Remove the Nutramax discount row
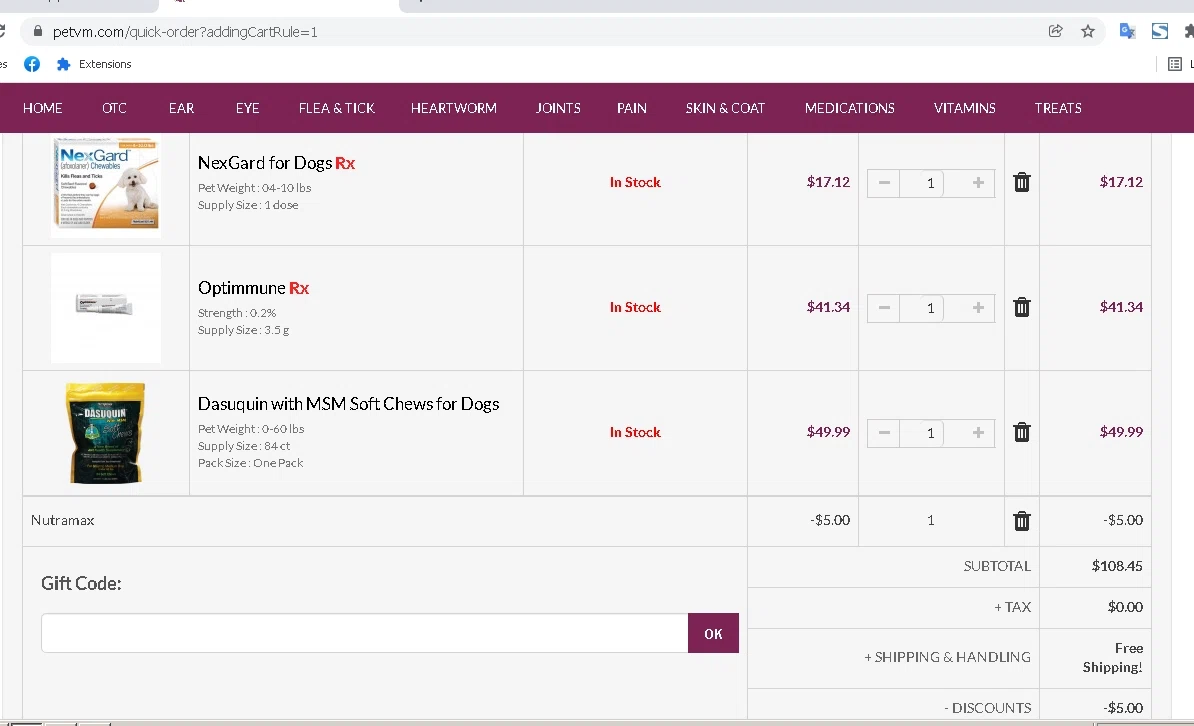 (x=1022, y=520)
